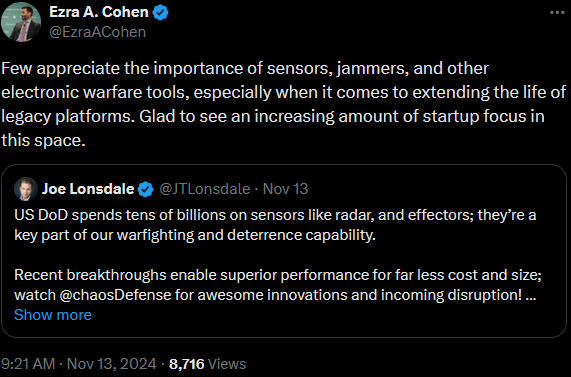View the 8,716 Views count

click(x=208, y=364)
